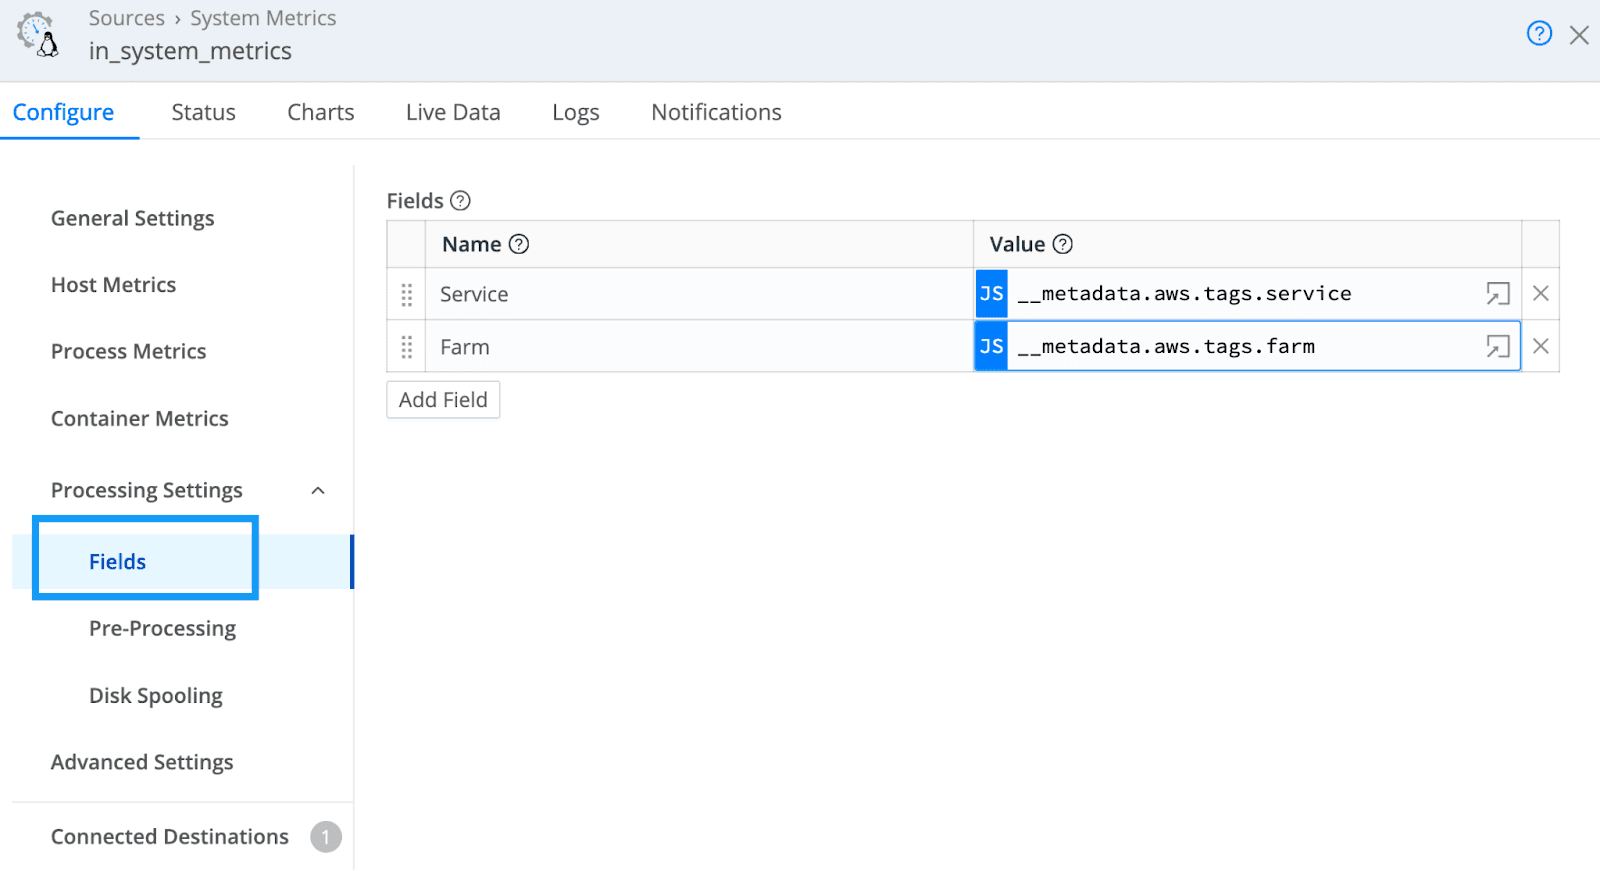Click the help icon next to Fields heading

(x=460, y=201)
